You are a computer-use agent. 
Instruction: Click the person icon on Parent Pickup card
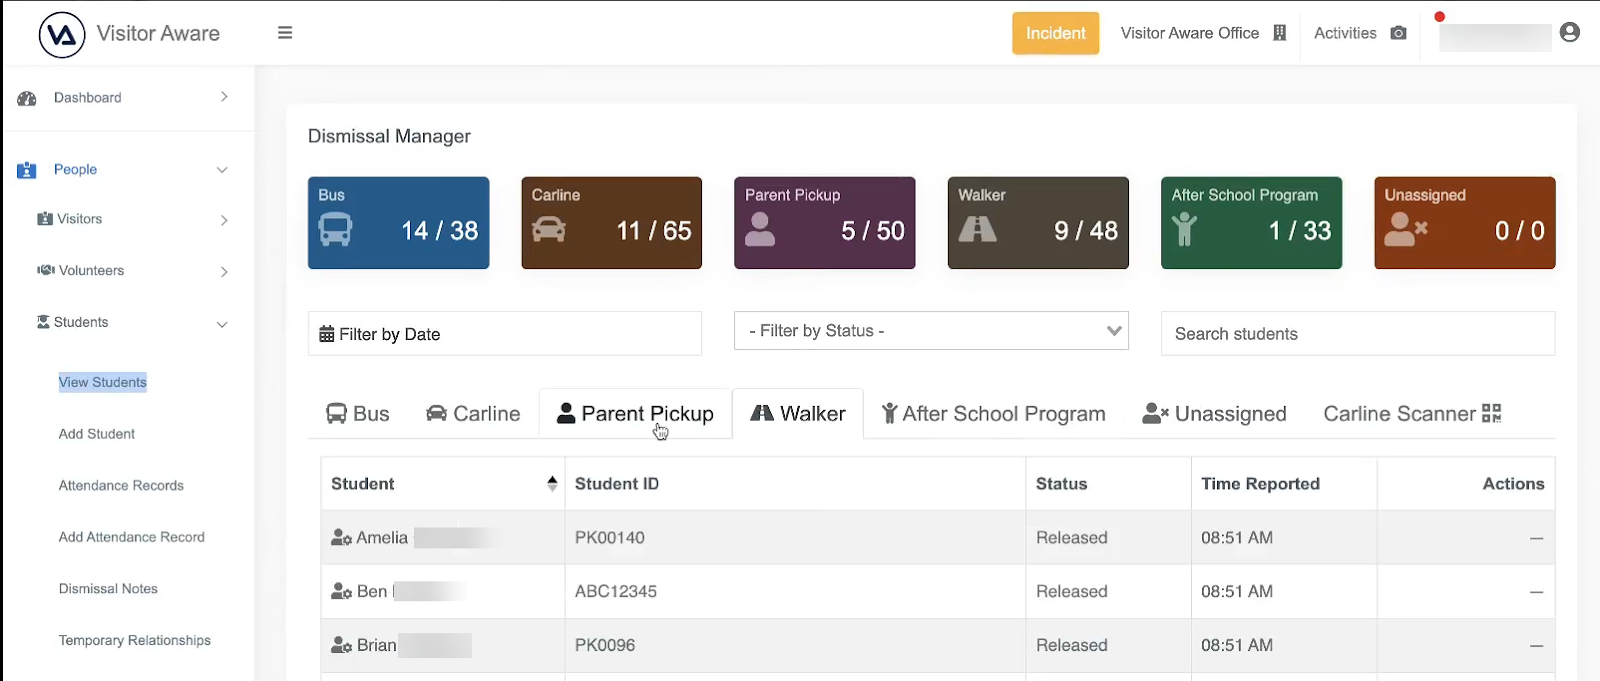[760, 229]
